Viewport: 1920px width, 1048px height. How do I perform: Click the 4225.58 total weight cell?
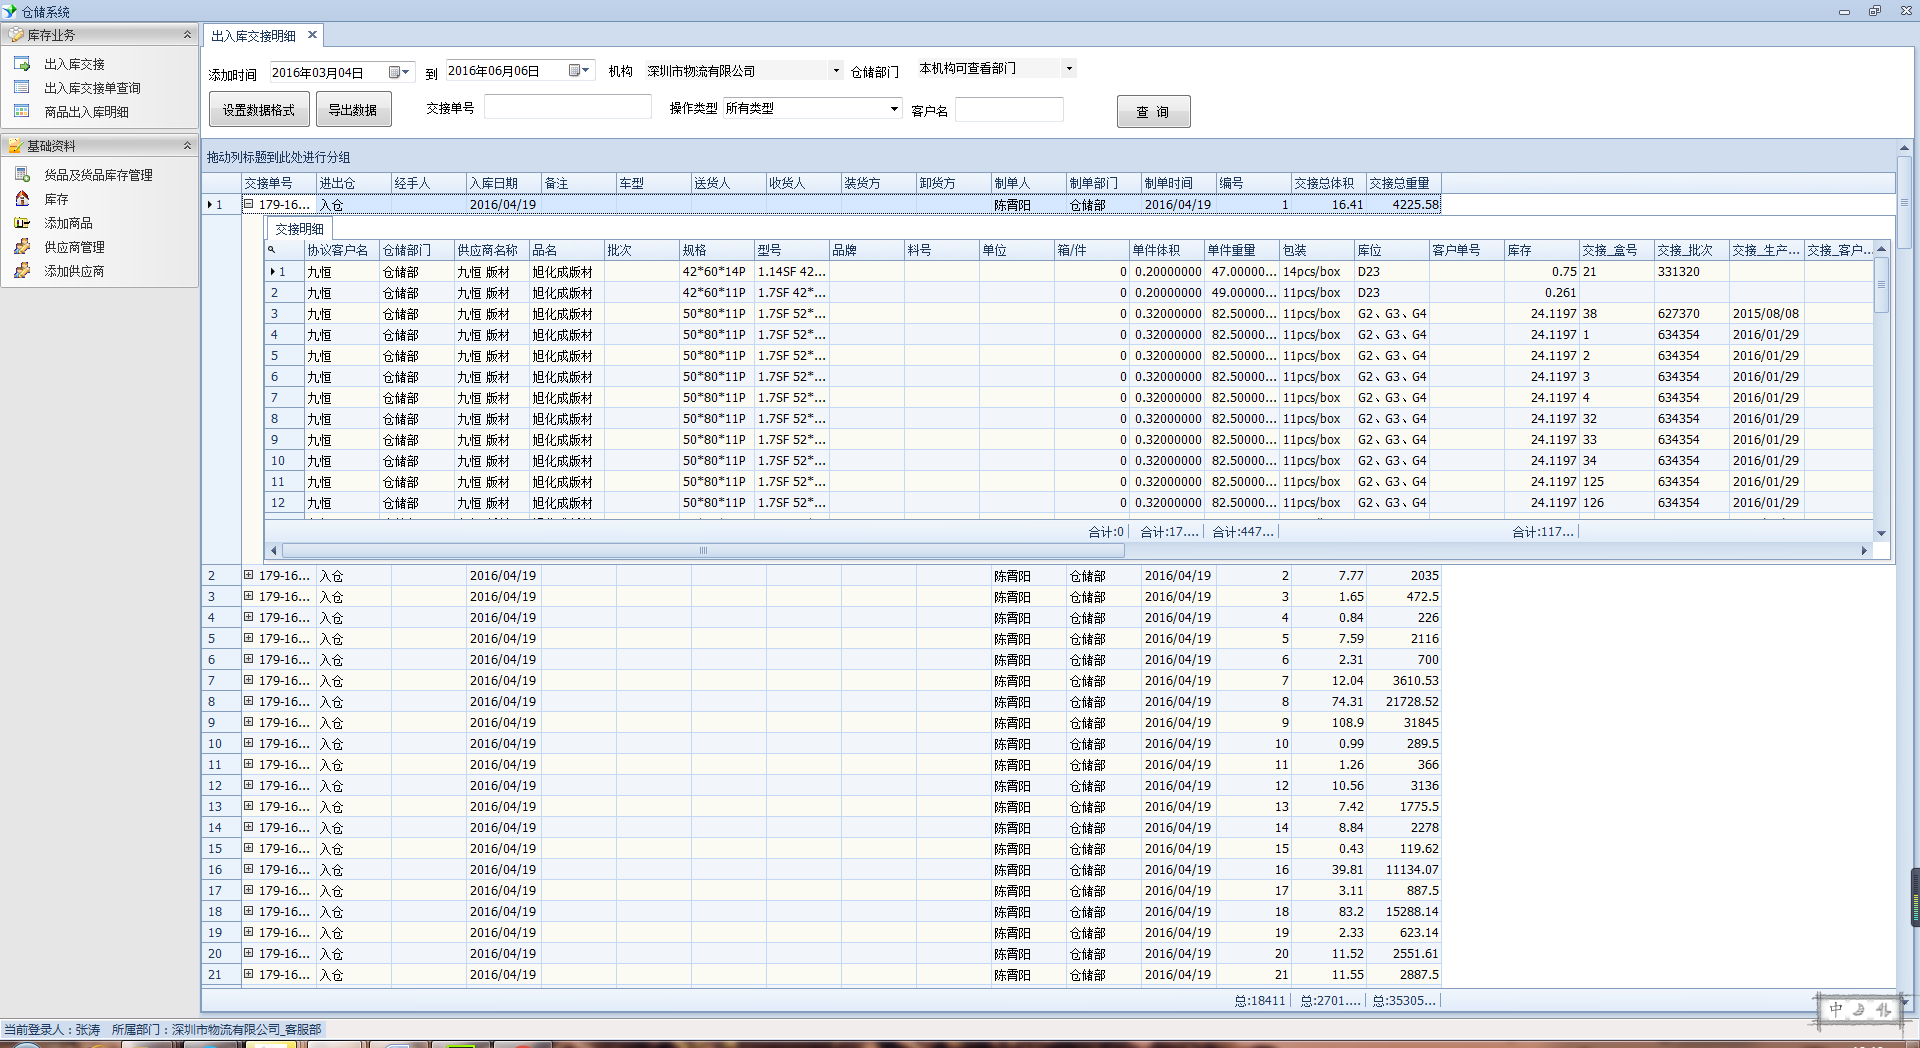point(1404,205)
